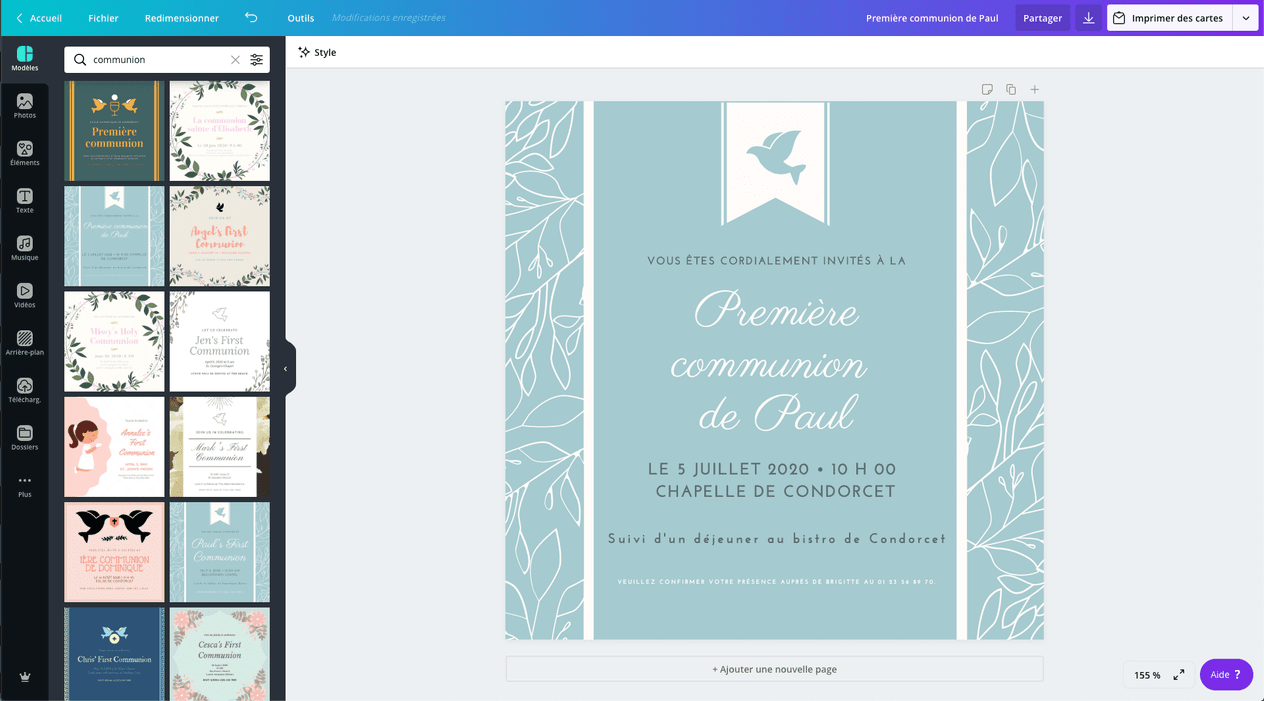1264x701 pixels.
Task: Add a note with the notes icon
Action: point(987,89)
